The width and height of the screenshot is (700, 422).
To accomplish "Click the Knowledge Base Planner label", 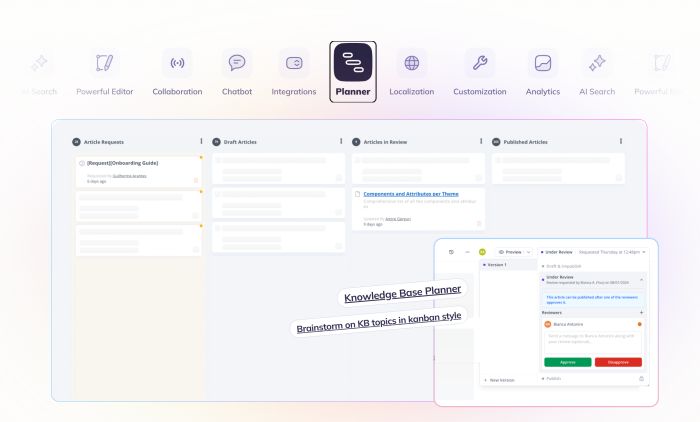I will click(x=403, y=293).
